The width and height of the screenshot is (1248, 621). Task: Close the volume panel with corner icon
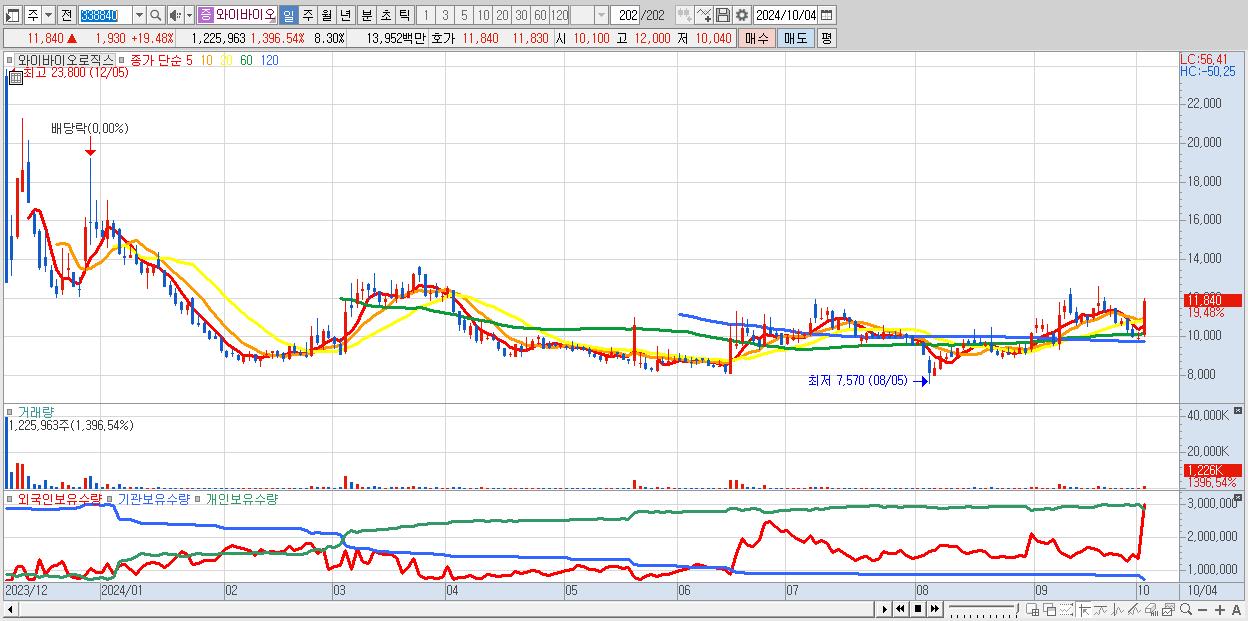click(1240, 411)
